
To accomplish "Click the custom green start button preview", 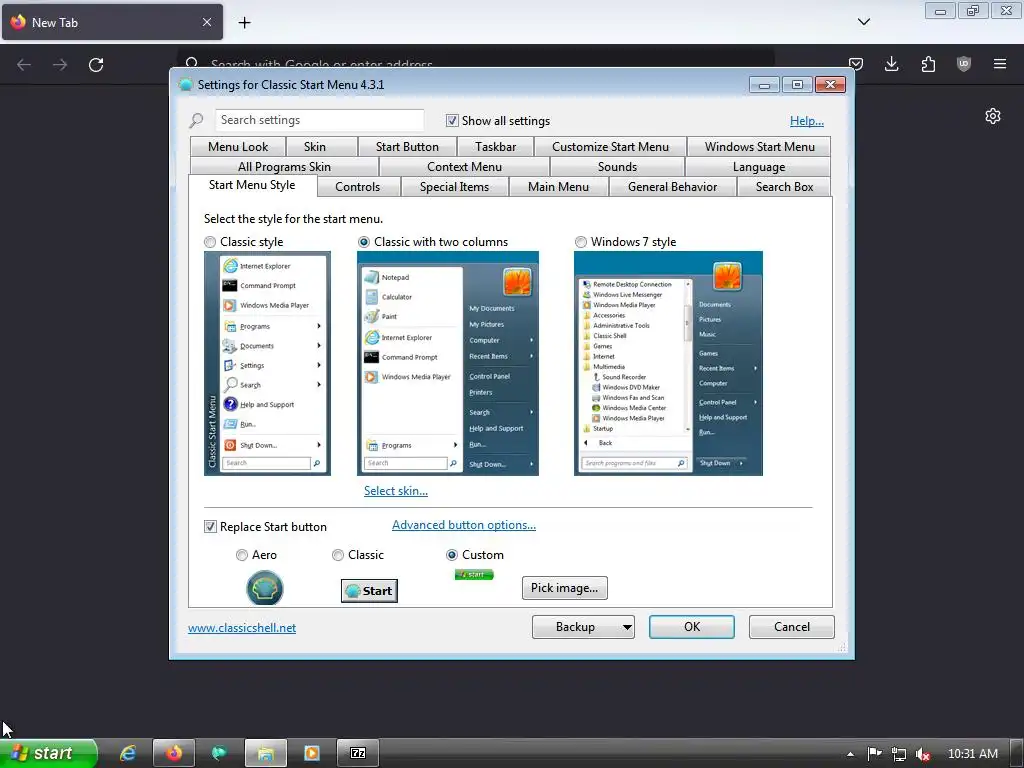I will (x=474, y=575).
